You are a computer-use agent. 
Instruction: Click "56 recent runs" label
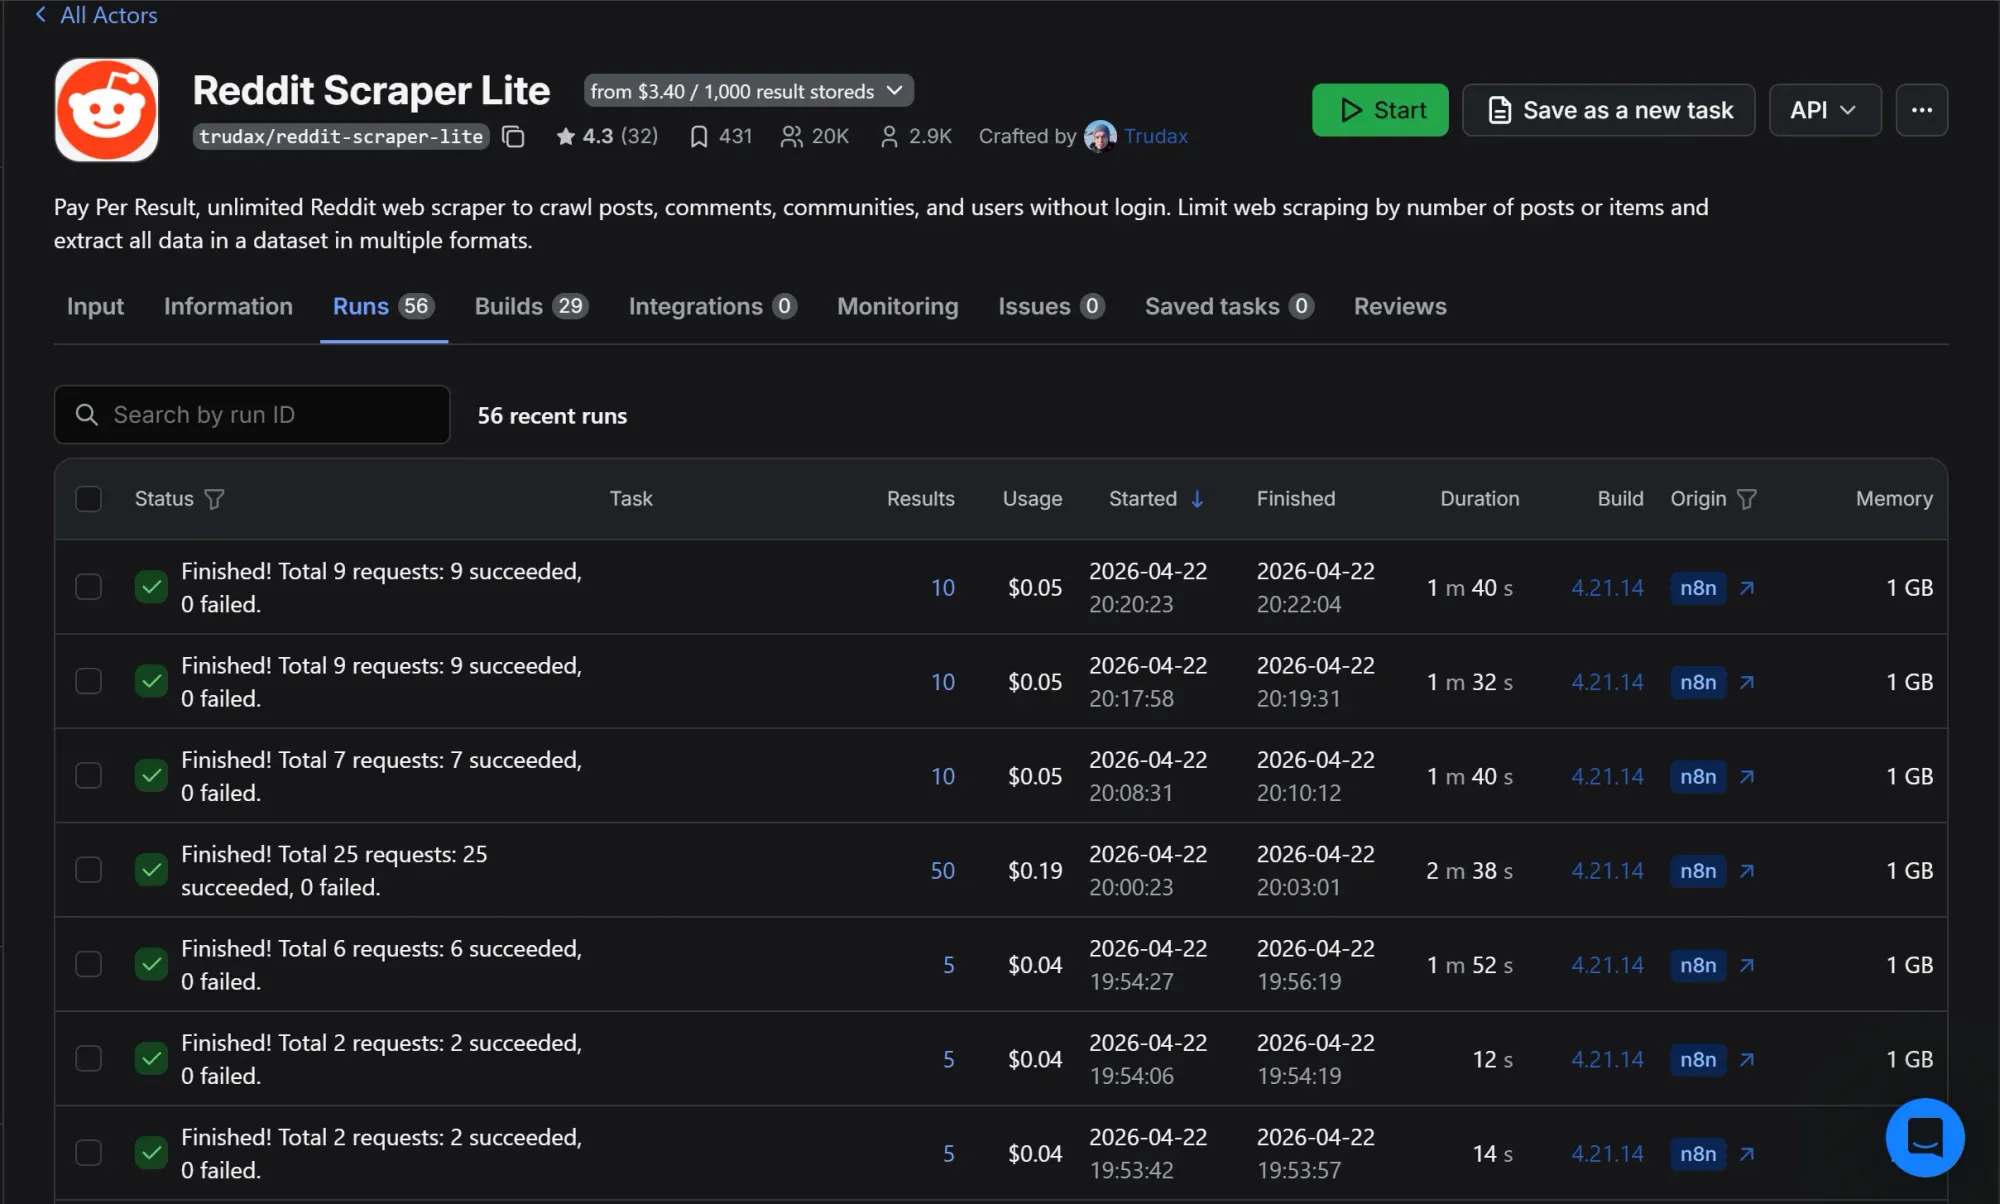(x=552, y=416)
